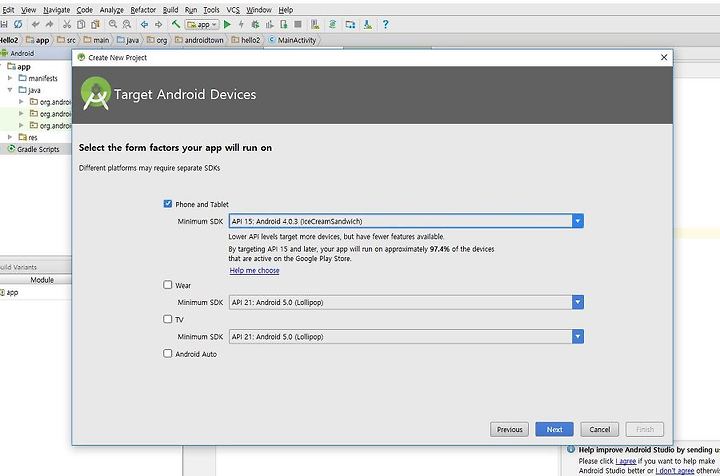Enable the Wear form factor checkbox
Image resolution: width=720 pixels, height=476 pixels.
(x=168, y=285)
